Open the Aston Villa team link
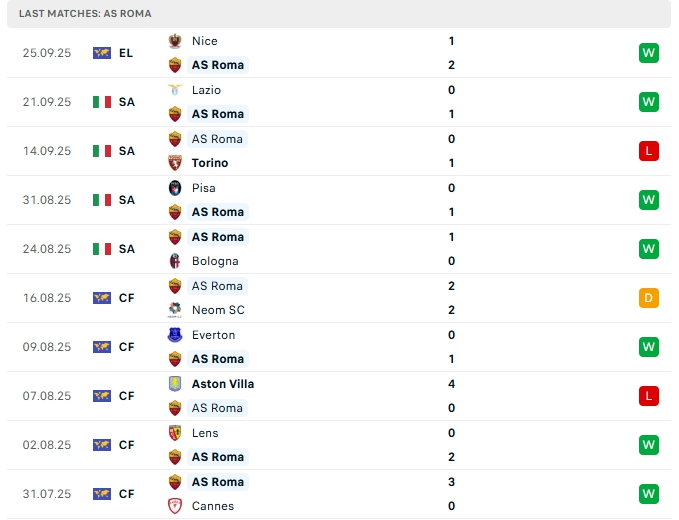This screenshot has width=679, height=520. tap(222, 384)
